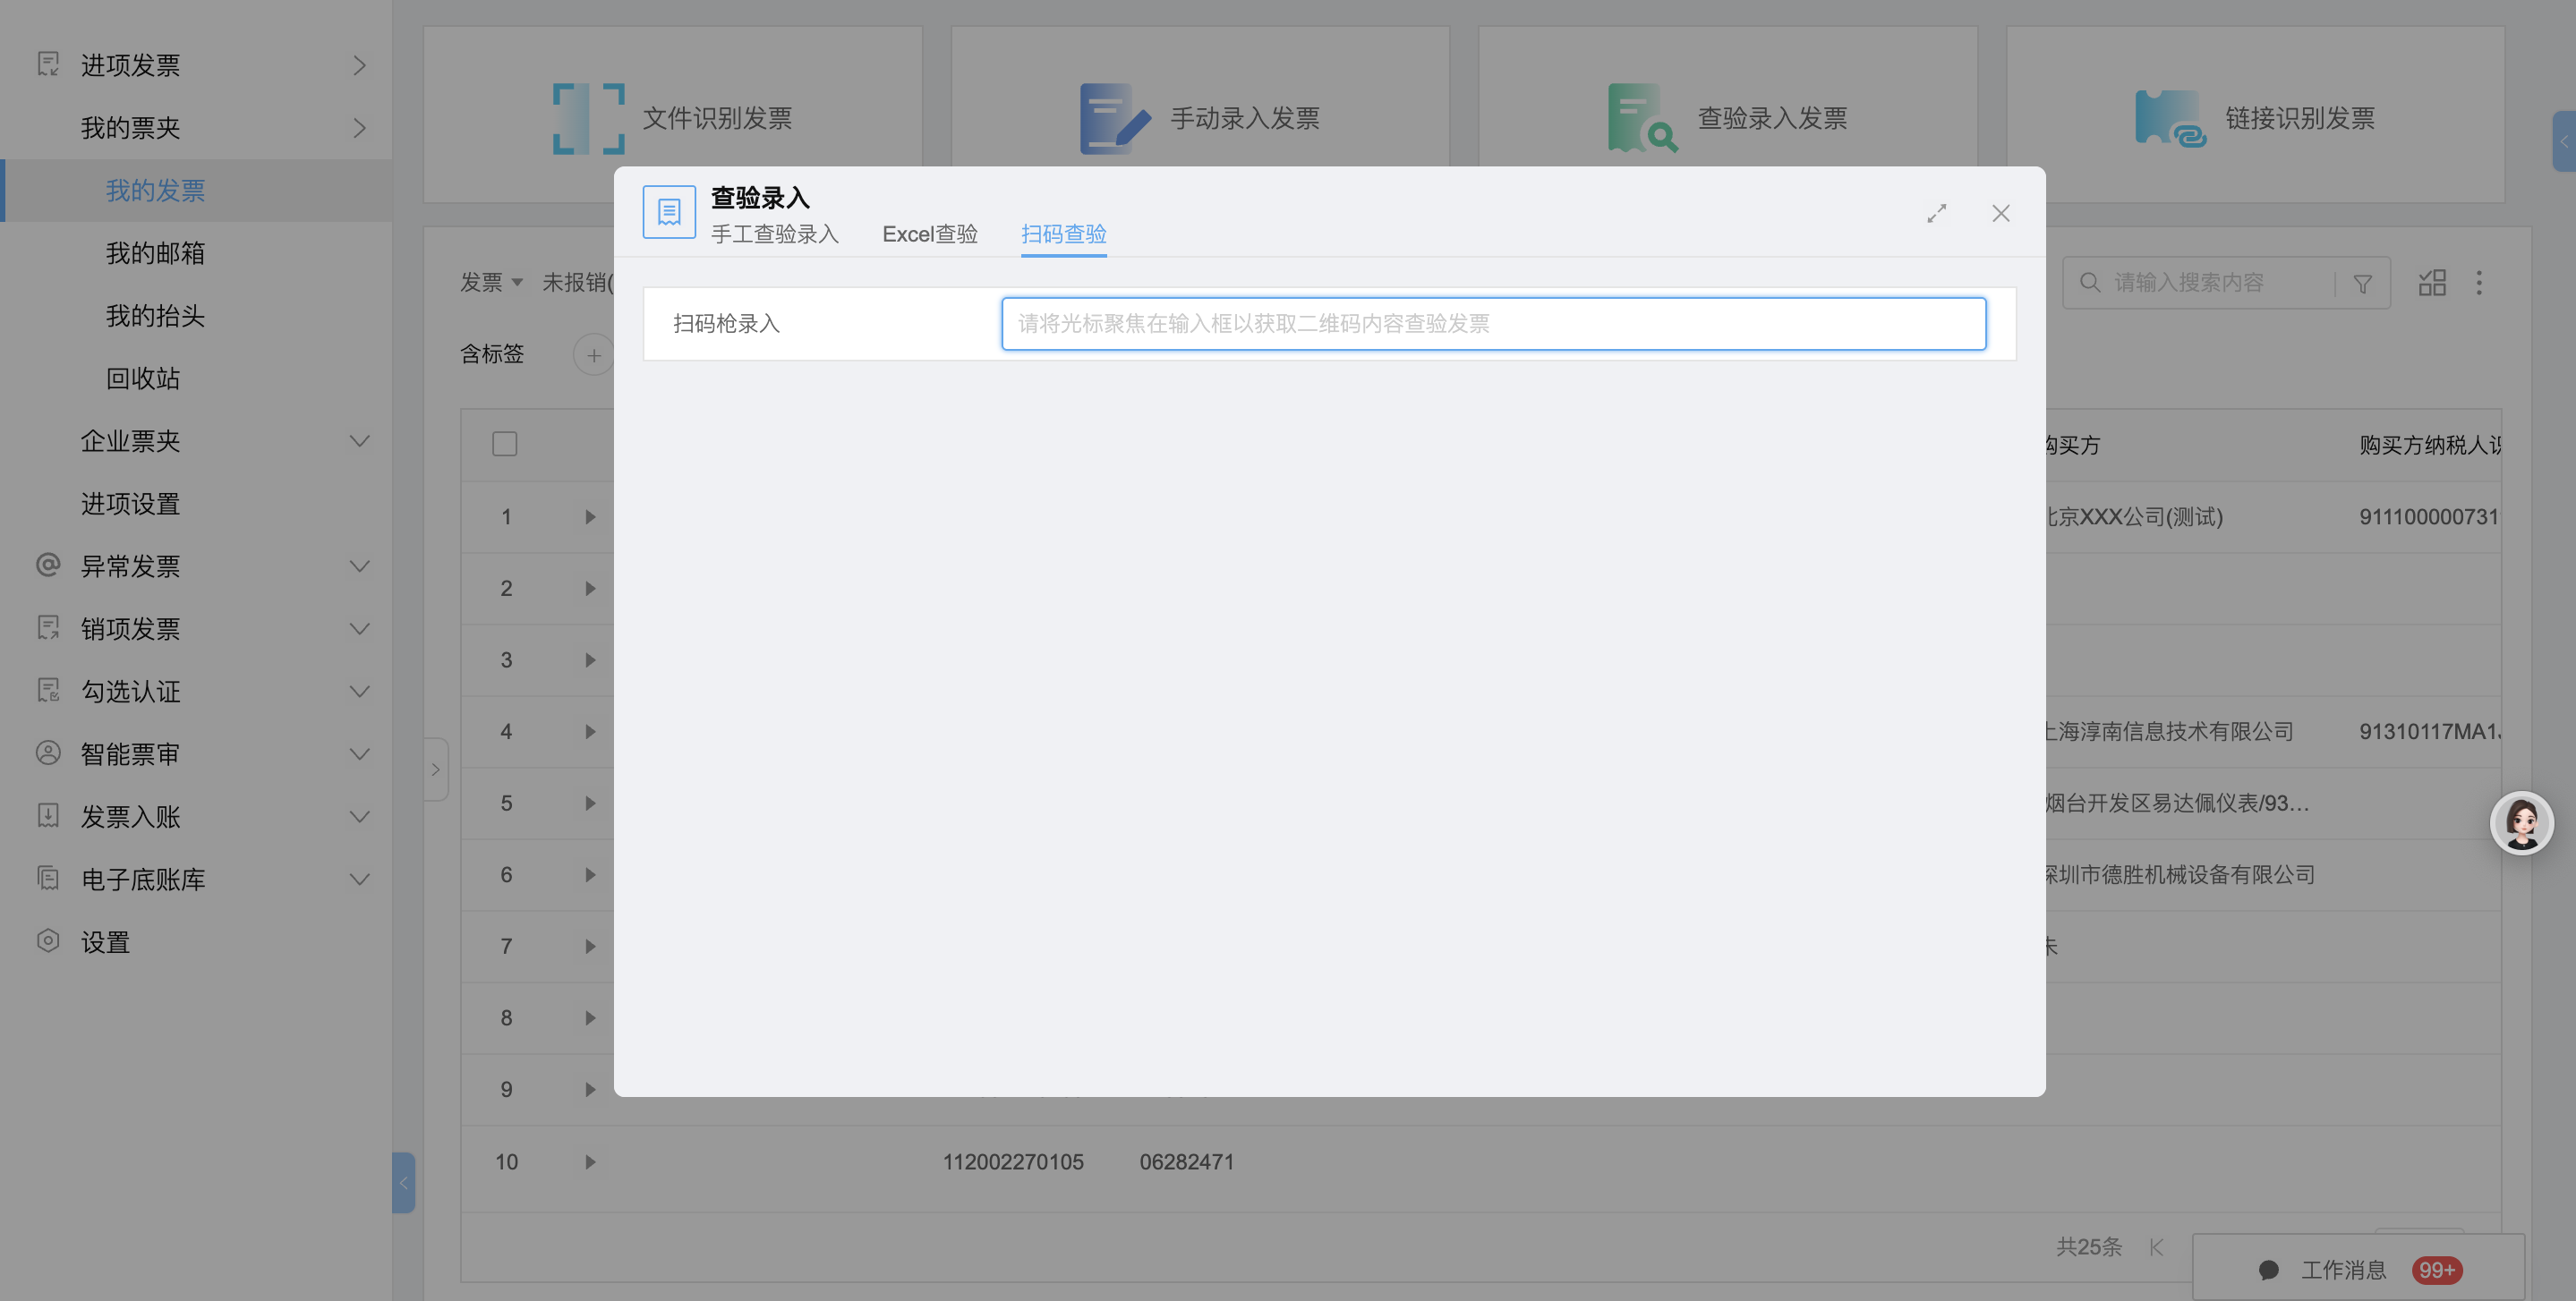The image size is (2576, 1301).
Task: Click 上海淳南信息技术有限公司 cell
Action: click(2170, 732)
